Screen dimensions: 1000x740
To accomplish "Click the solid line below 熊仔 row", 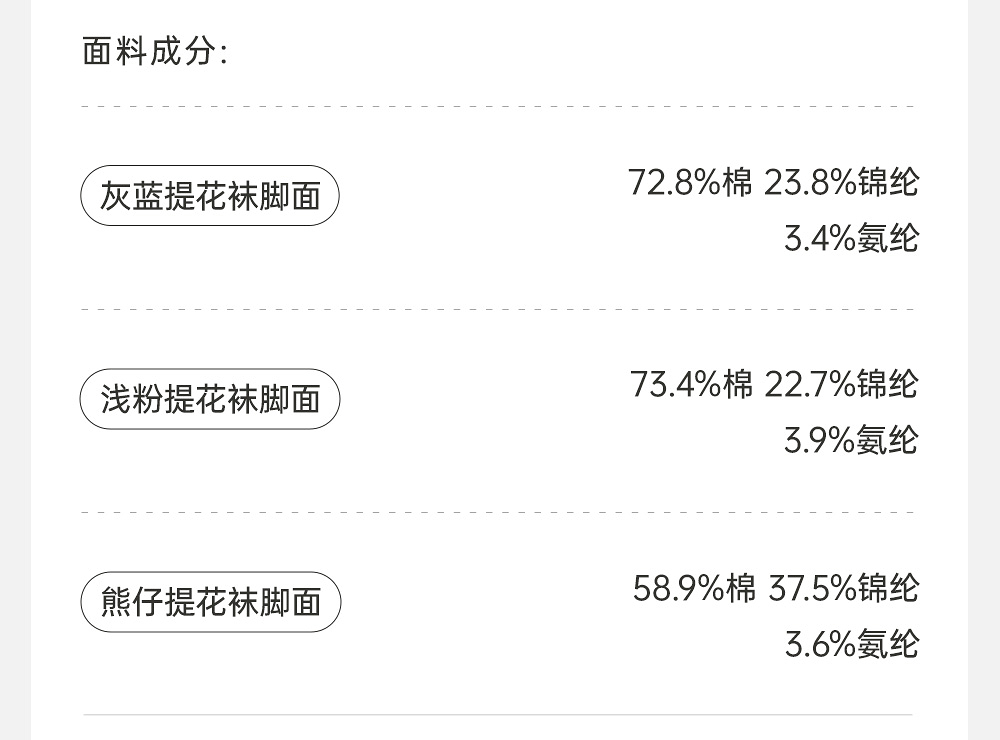I will [x=498, y=715].
